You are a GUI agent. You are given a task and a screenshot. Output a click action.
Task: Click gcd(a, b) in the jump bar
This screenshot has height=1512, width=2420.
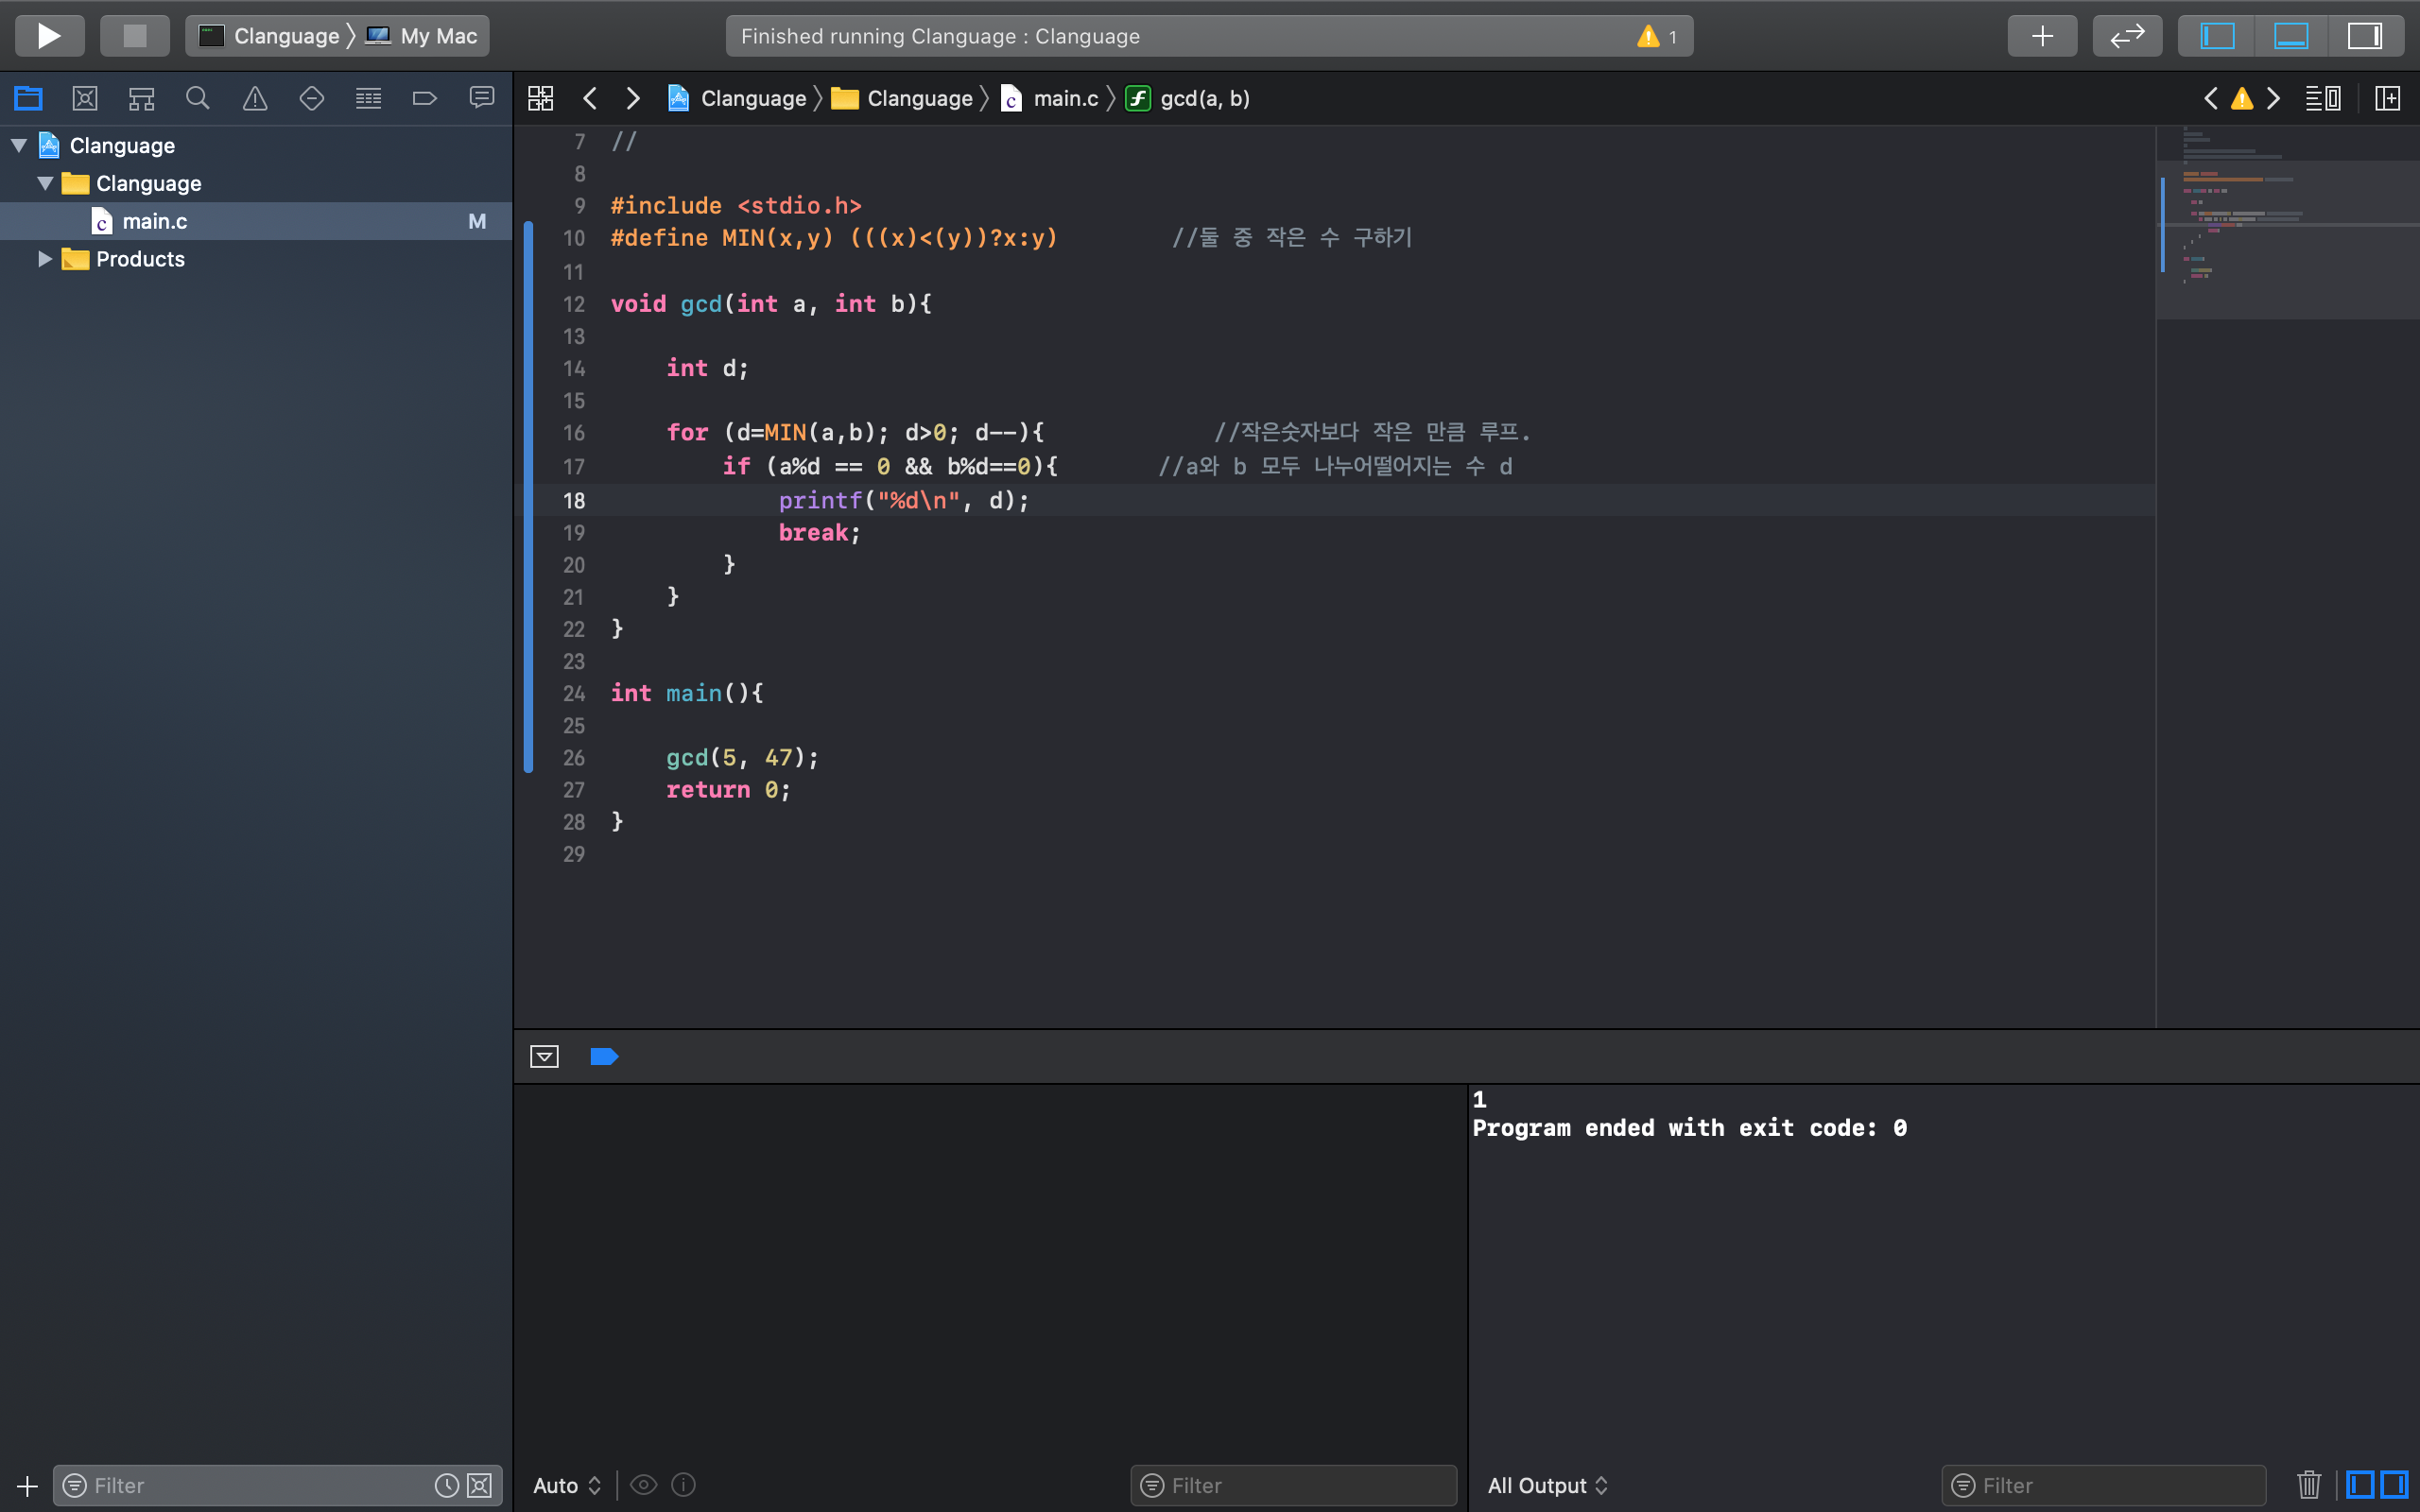point(1204,98)
